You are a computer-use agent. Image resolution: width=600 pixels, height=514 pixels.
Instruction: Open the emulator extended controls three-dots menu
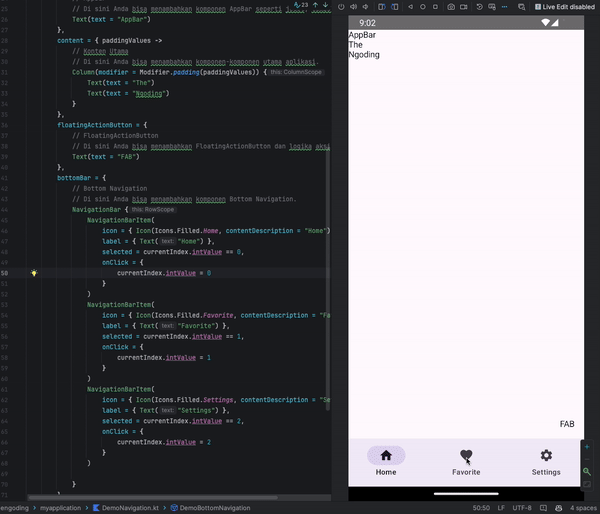coord(504,6)
